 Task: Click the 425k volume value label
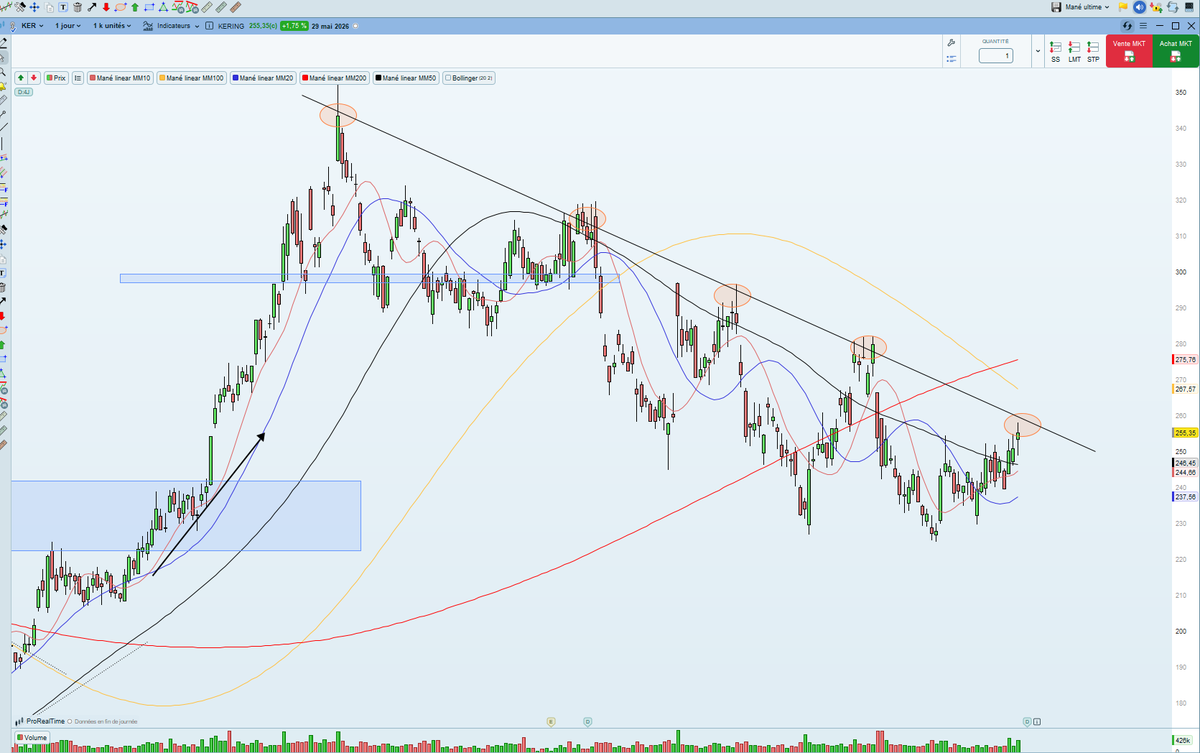(1184, 740)
